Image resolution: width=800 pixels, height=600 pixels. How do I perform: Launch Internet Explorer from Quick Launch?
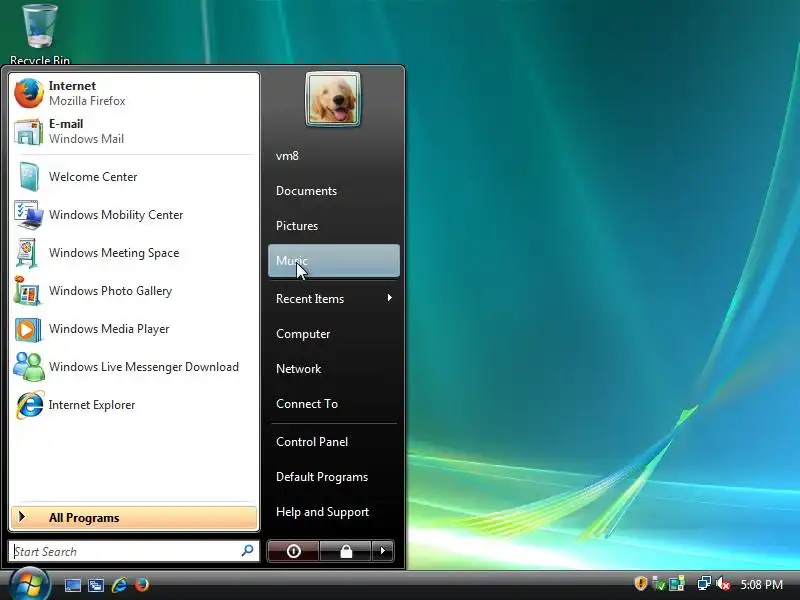tap(119, 585)
